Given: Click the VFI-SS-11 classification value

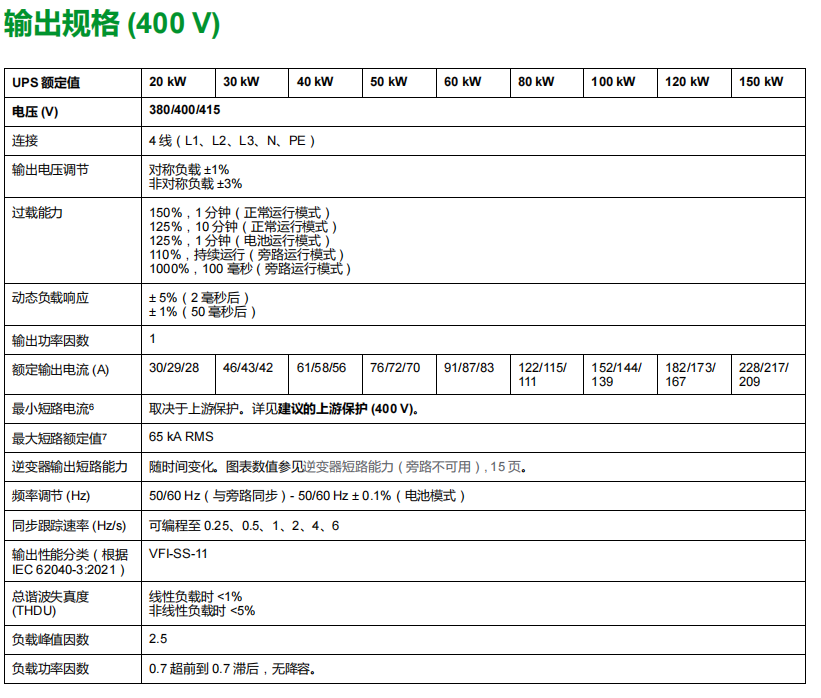Looking at the screenshot, I should 179,553.
